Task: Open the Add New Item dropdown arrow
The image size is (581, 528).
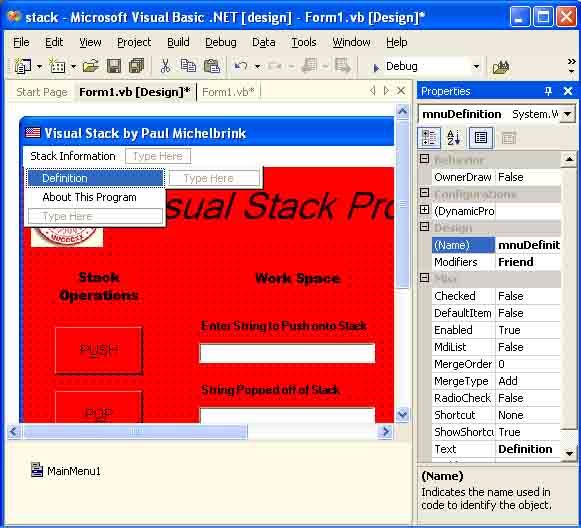Action: 73,67
